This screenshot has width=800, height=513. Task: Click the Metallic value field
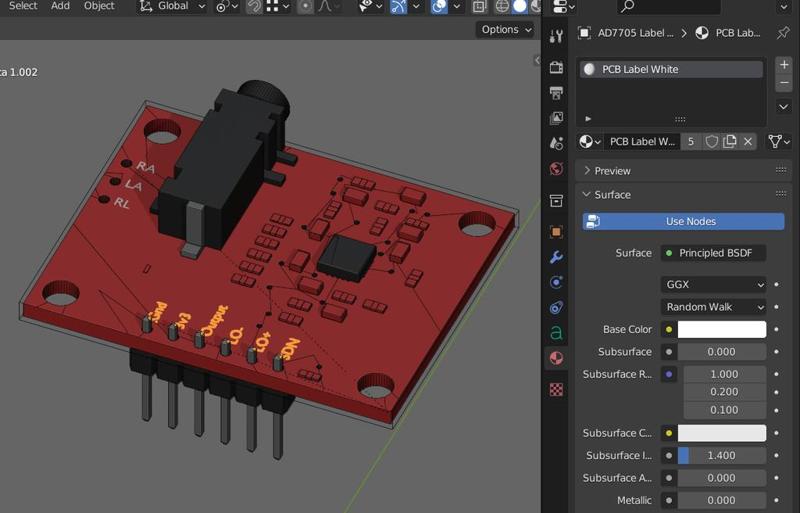(722, 500)
